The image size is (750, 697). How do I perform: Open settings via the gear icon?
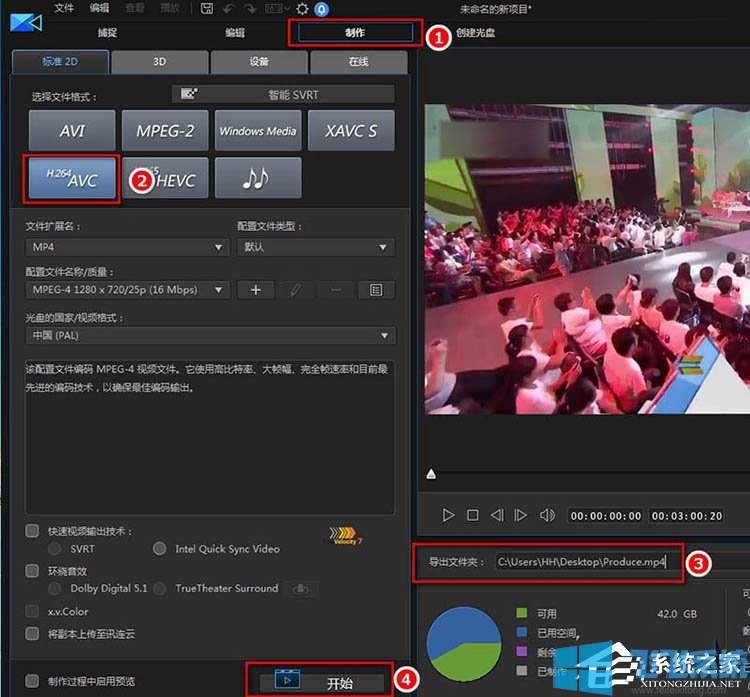[x=302, y=9]
